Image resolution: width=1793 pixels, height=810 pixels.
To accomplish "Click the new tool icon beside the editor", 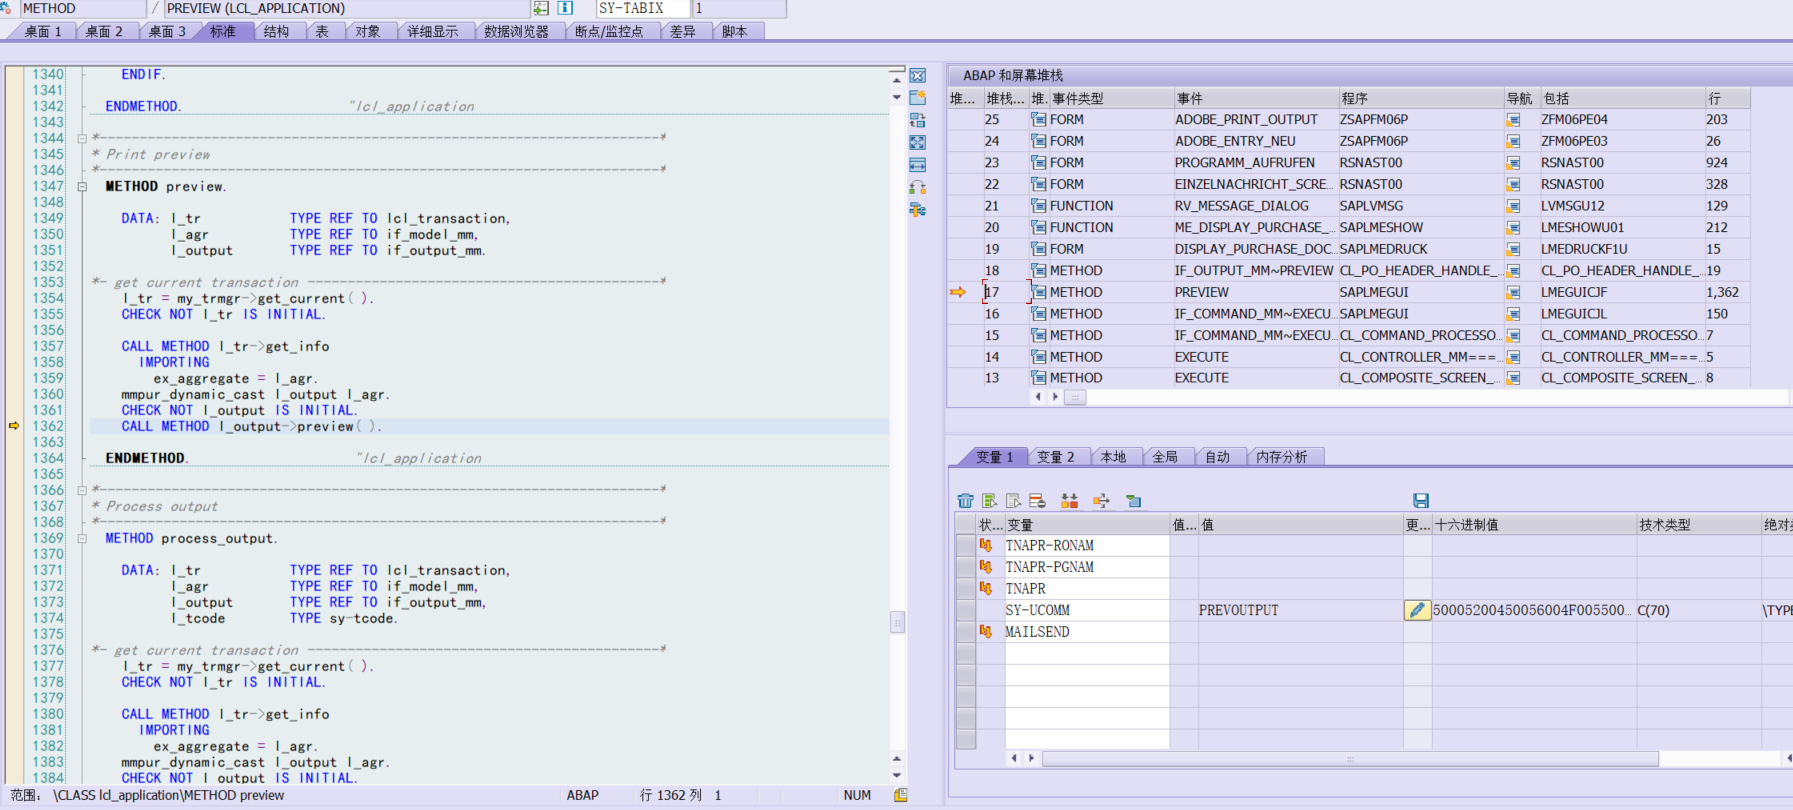I will 917,98.
